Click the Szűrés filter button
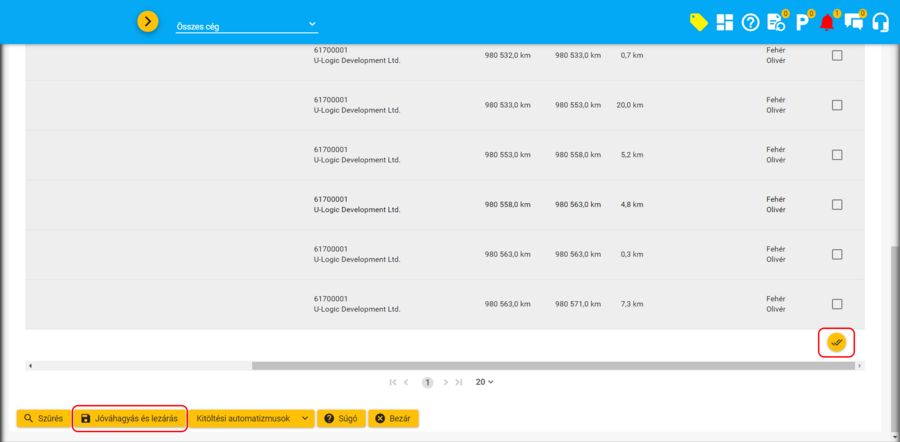 43,418
